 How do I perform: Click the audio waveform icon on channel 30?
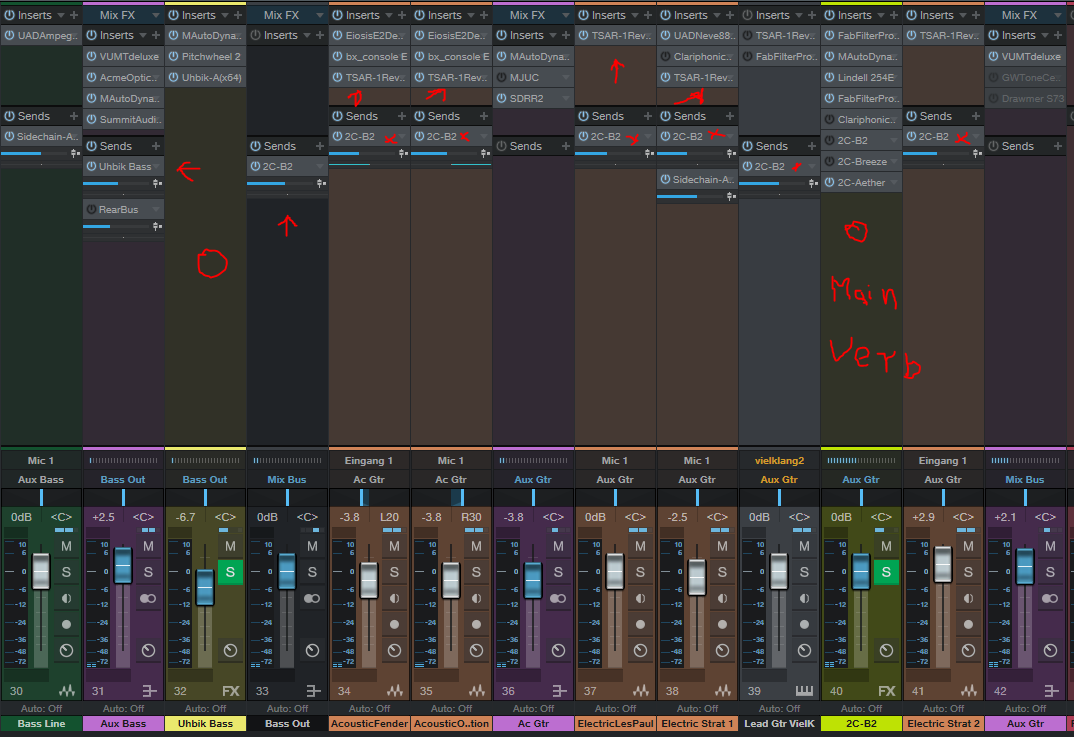[x=66, y=691]
